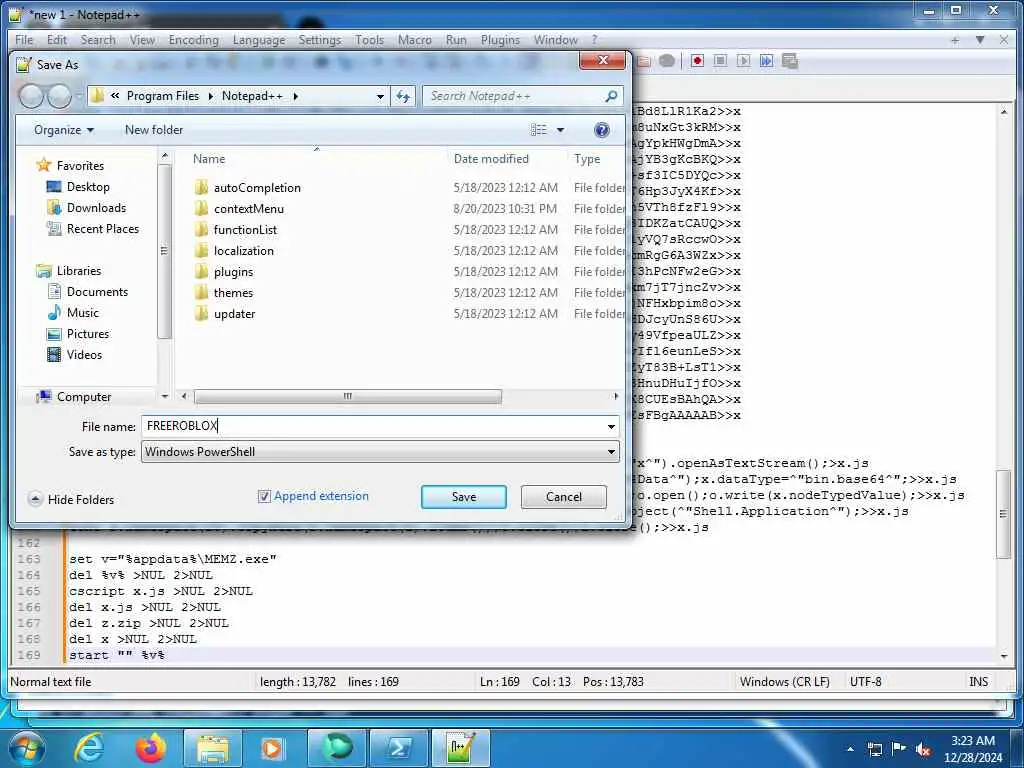
Task: Click the Program Files breadcrumb
Action: point(163,96)
